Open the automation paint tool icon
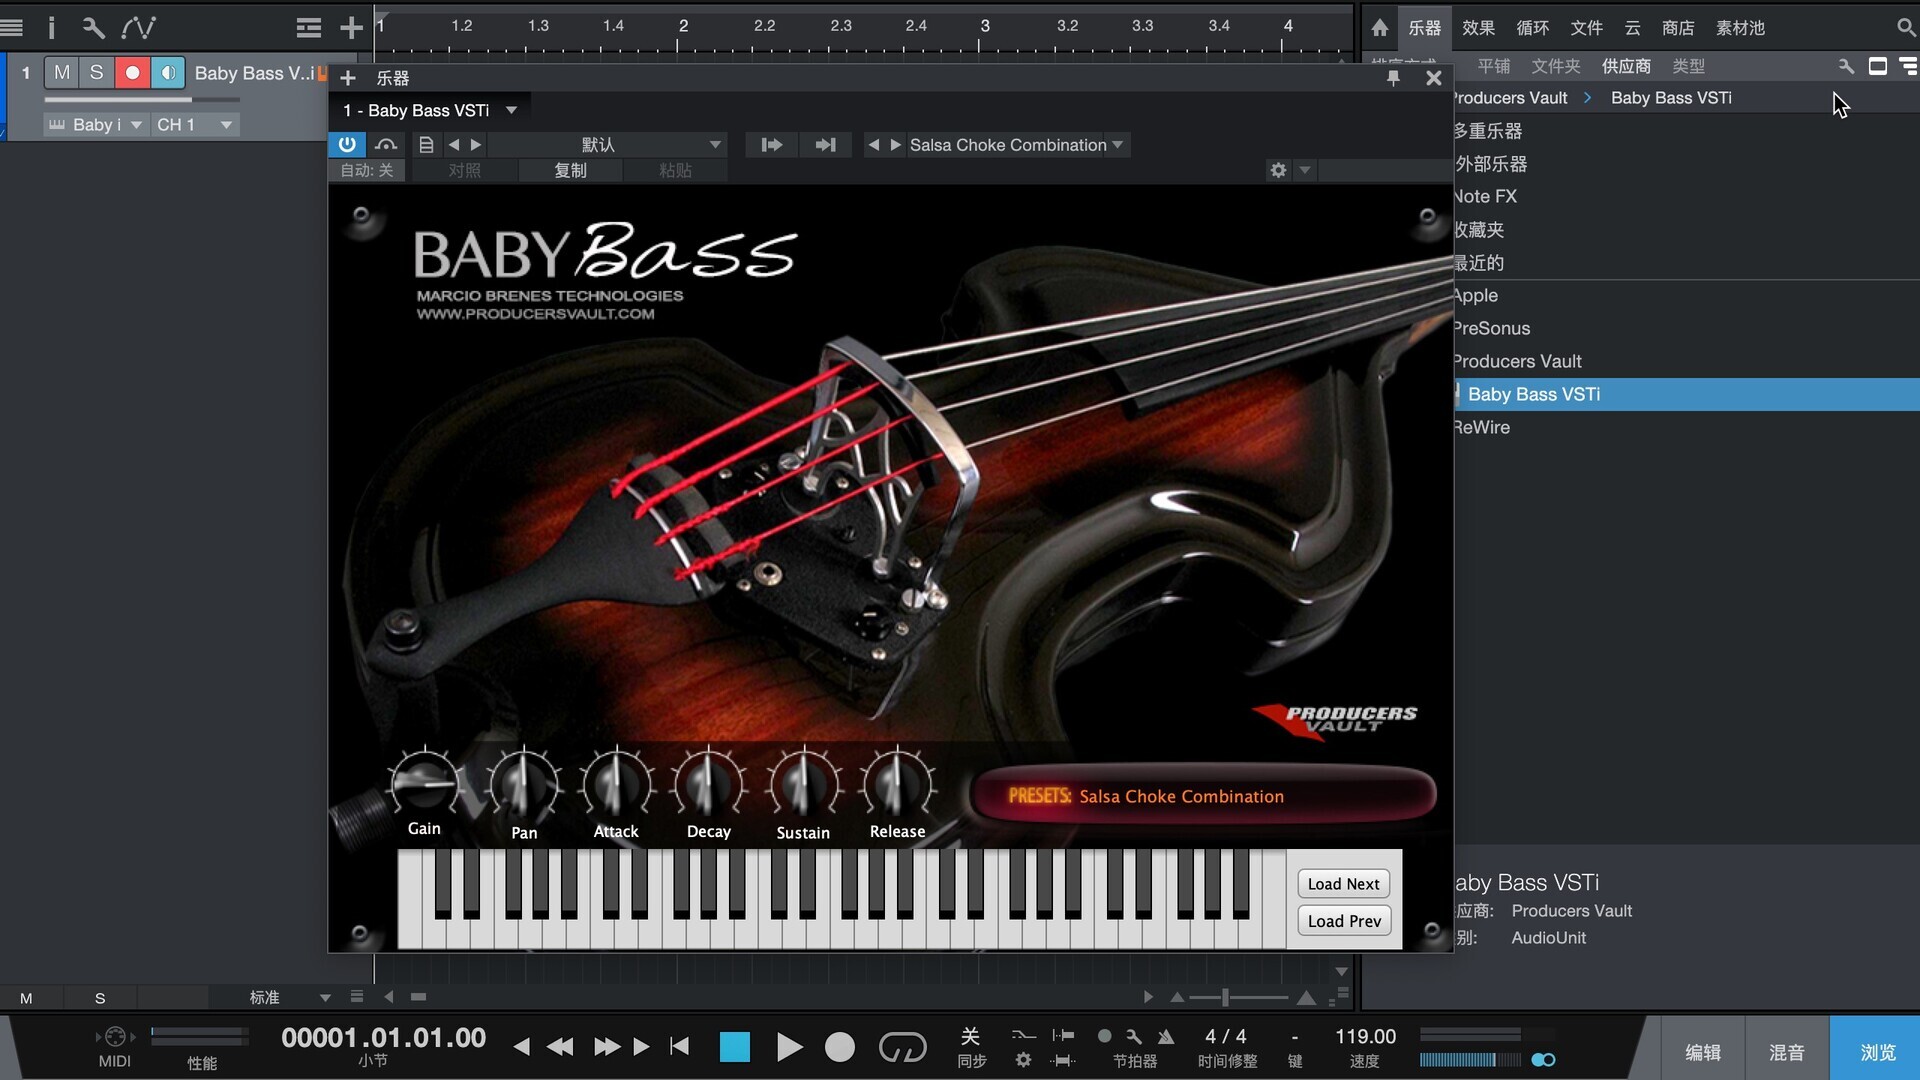This screenshot has width=1920, height=1080. [x=139, y=28]
